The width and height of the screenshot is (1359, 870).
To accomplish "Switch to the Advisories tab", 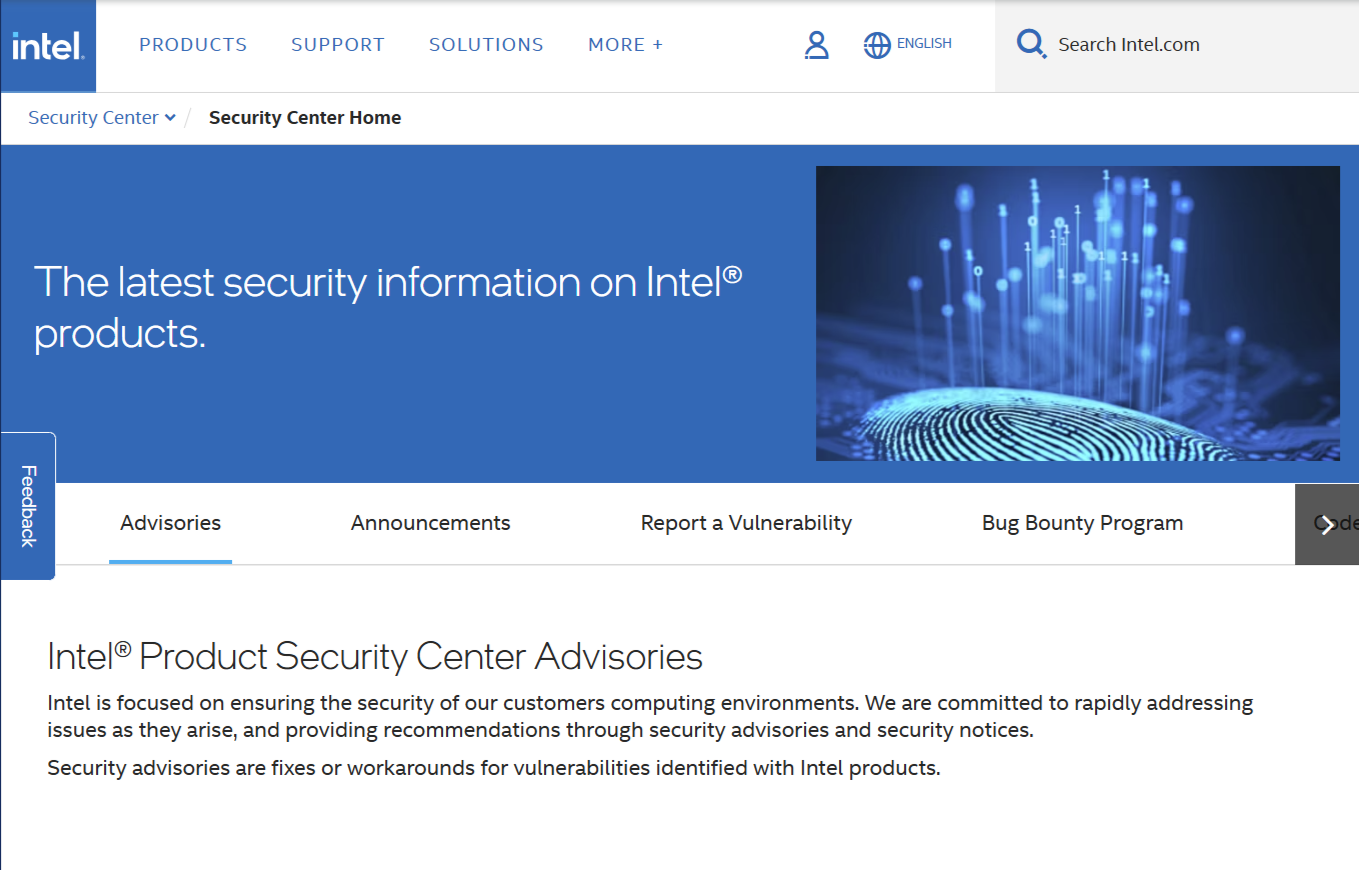I will (170, 522).
